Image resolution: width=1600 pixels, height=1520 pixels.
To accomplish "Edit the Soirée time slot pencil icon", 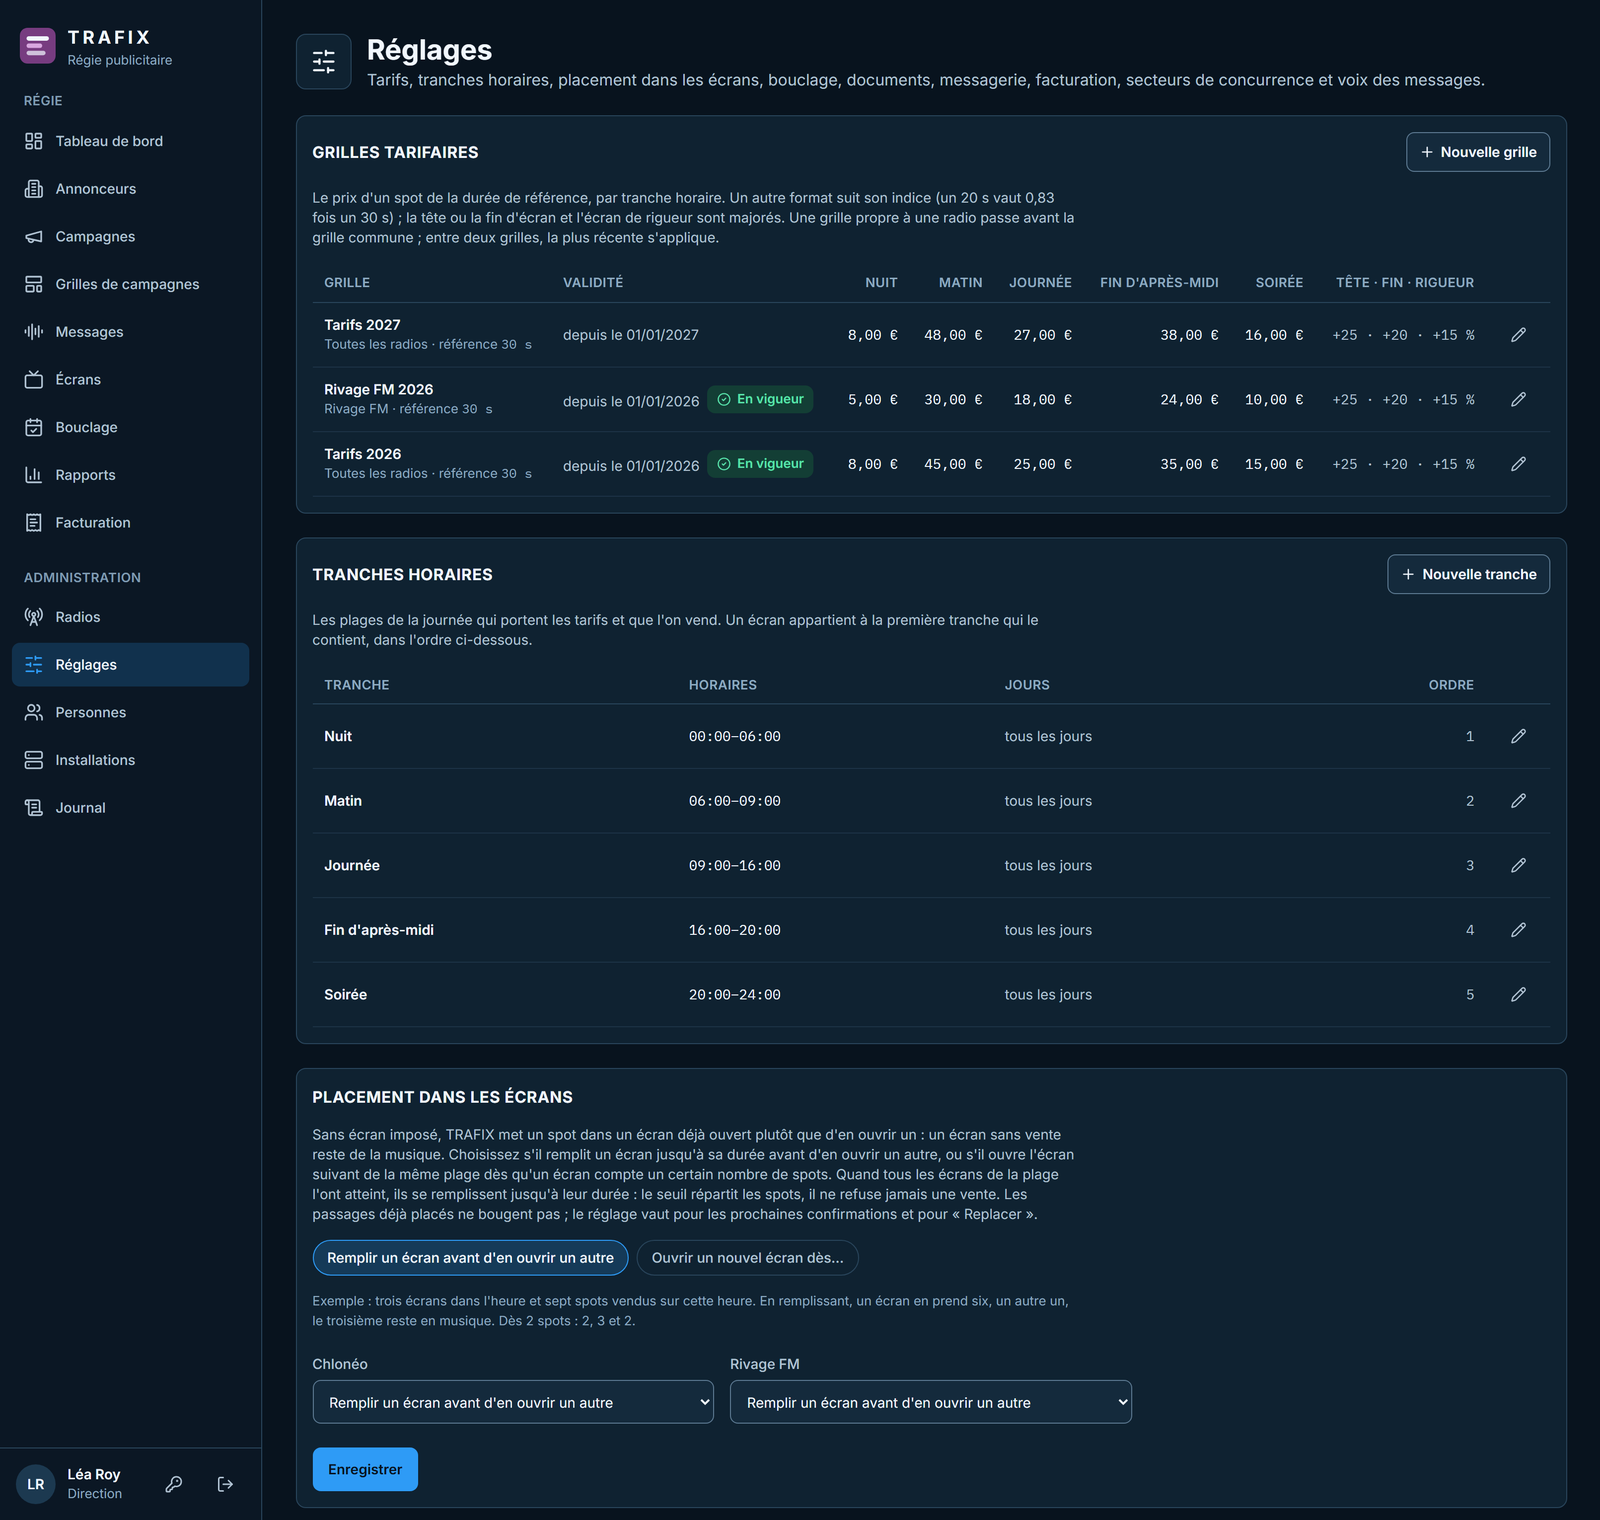I will click(x=1518, y=995).
